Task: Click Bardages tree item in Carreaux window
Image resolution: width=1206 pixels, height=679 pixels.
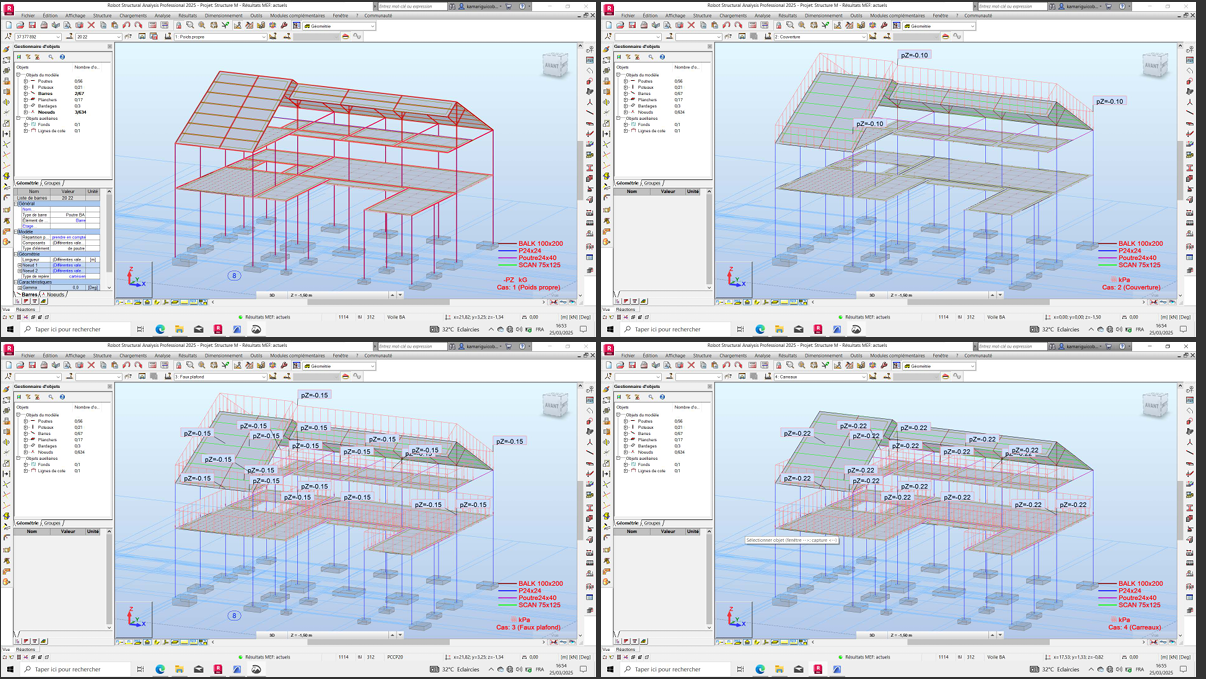Action: [647, 446]
